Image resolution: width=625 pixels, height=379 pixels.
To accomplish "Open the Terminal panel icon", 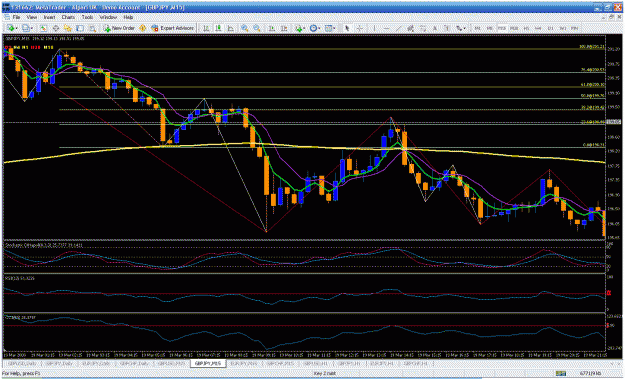I will (80, 28).
